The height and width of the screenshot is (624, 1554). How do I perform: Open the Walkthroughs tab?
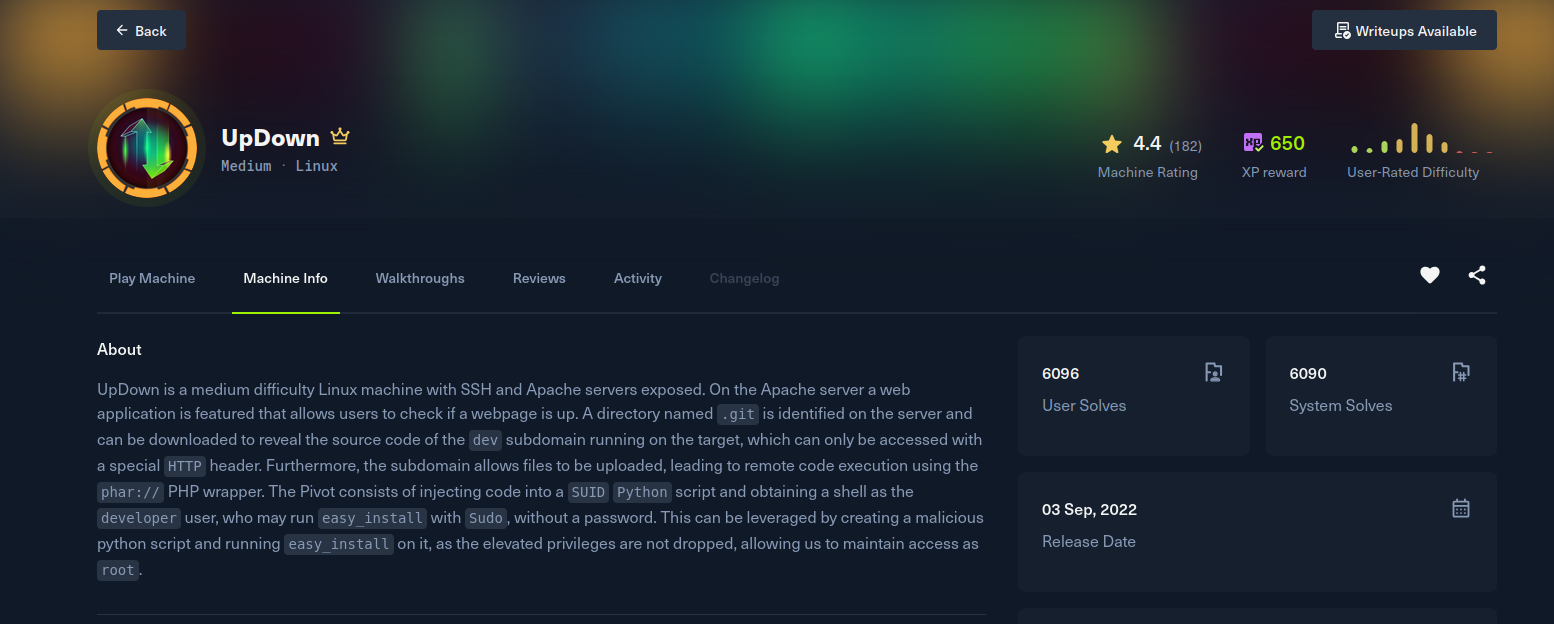[420, 278]
